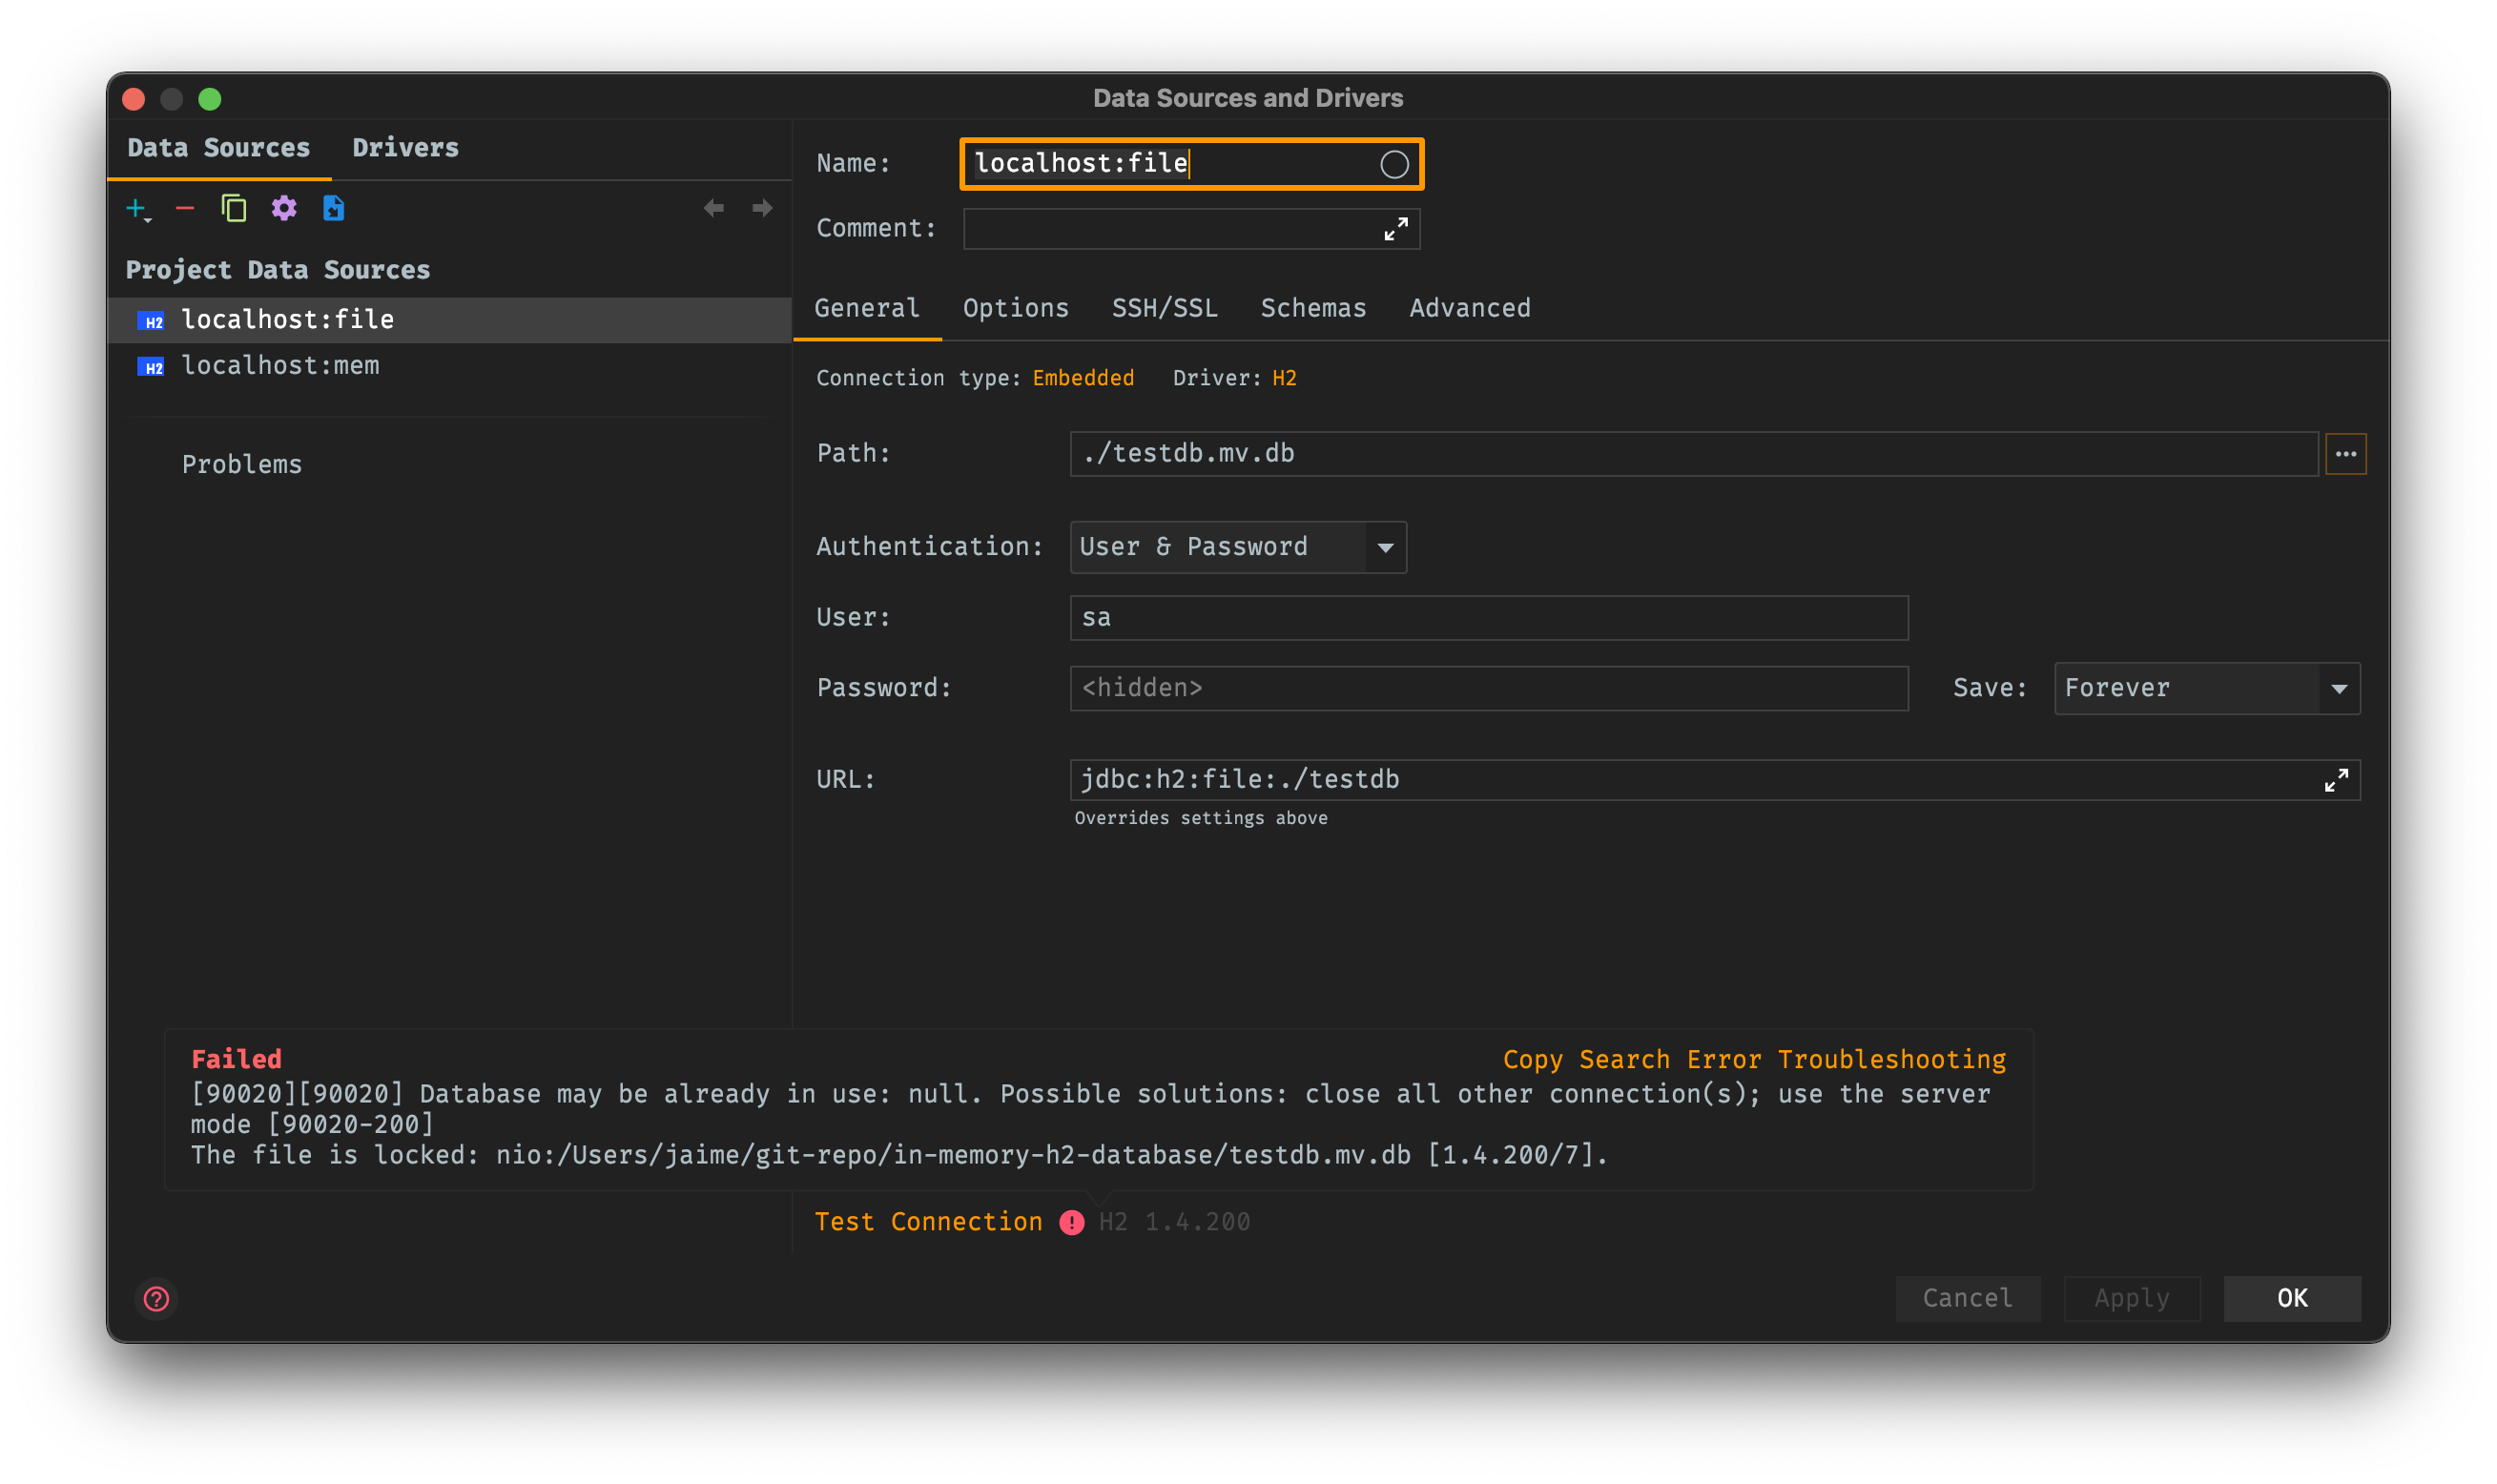Click the make global file icon
Image resolution: width=2497 pixels, height=1484 pixels.
333,208
